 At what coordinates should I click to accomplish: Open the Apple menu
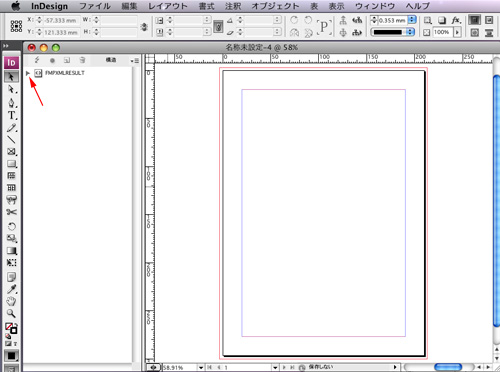pyautogui.click(x=16, y=6)
